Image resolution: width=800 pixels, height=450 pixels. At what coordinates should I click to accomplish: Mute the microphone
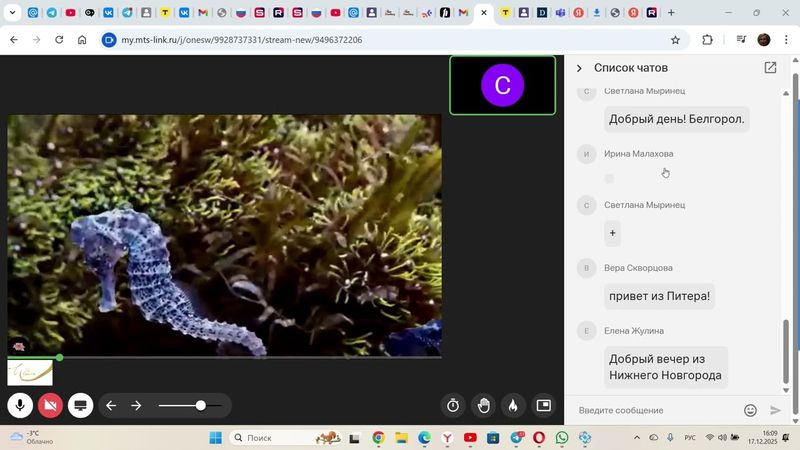(19, 405)
